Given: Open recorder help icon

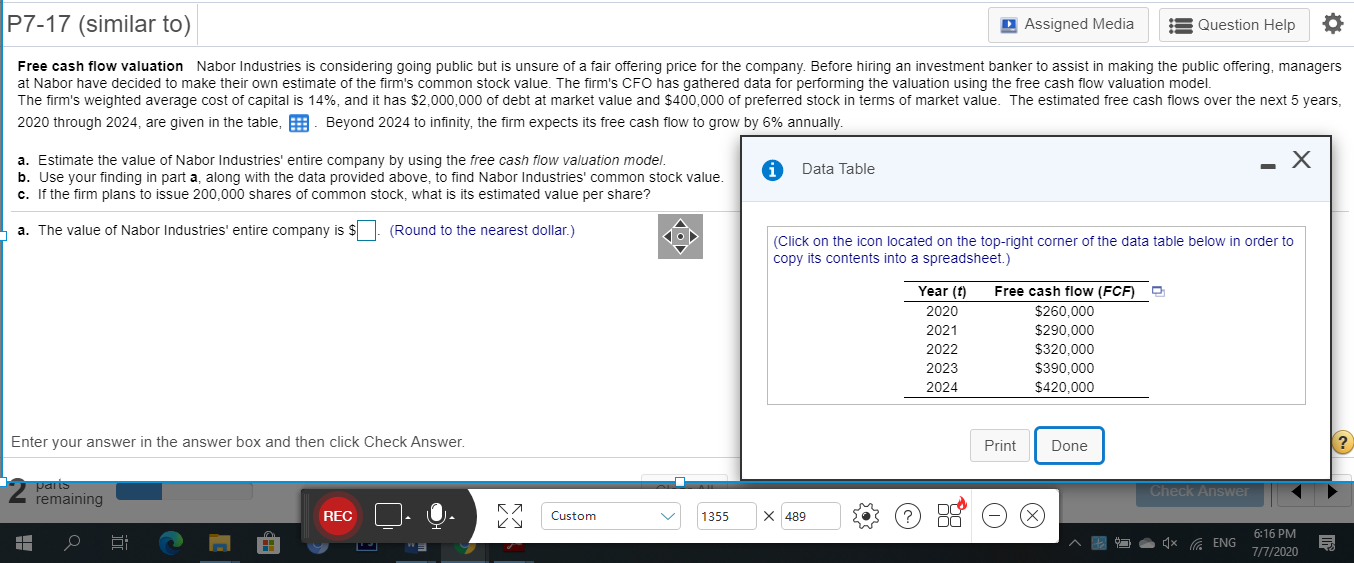Looking at the screenshot, I should point(907,516).
